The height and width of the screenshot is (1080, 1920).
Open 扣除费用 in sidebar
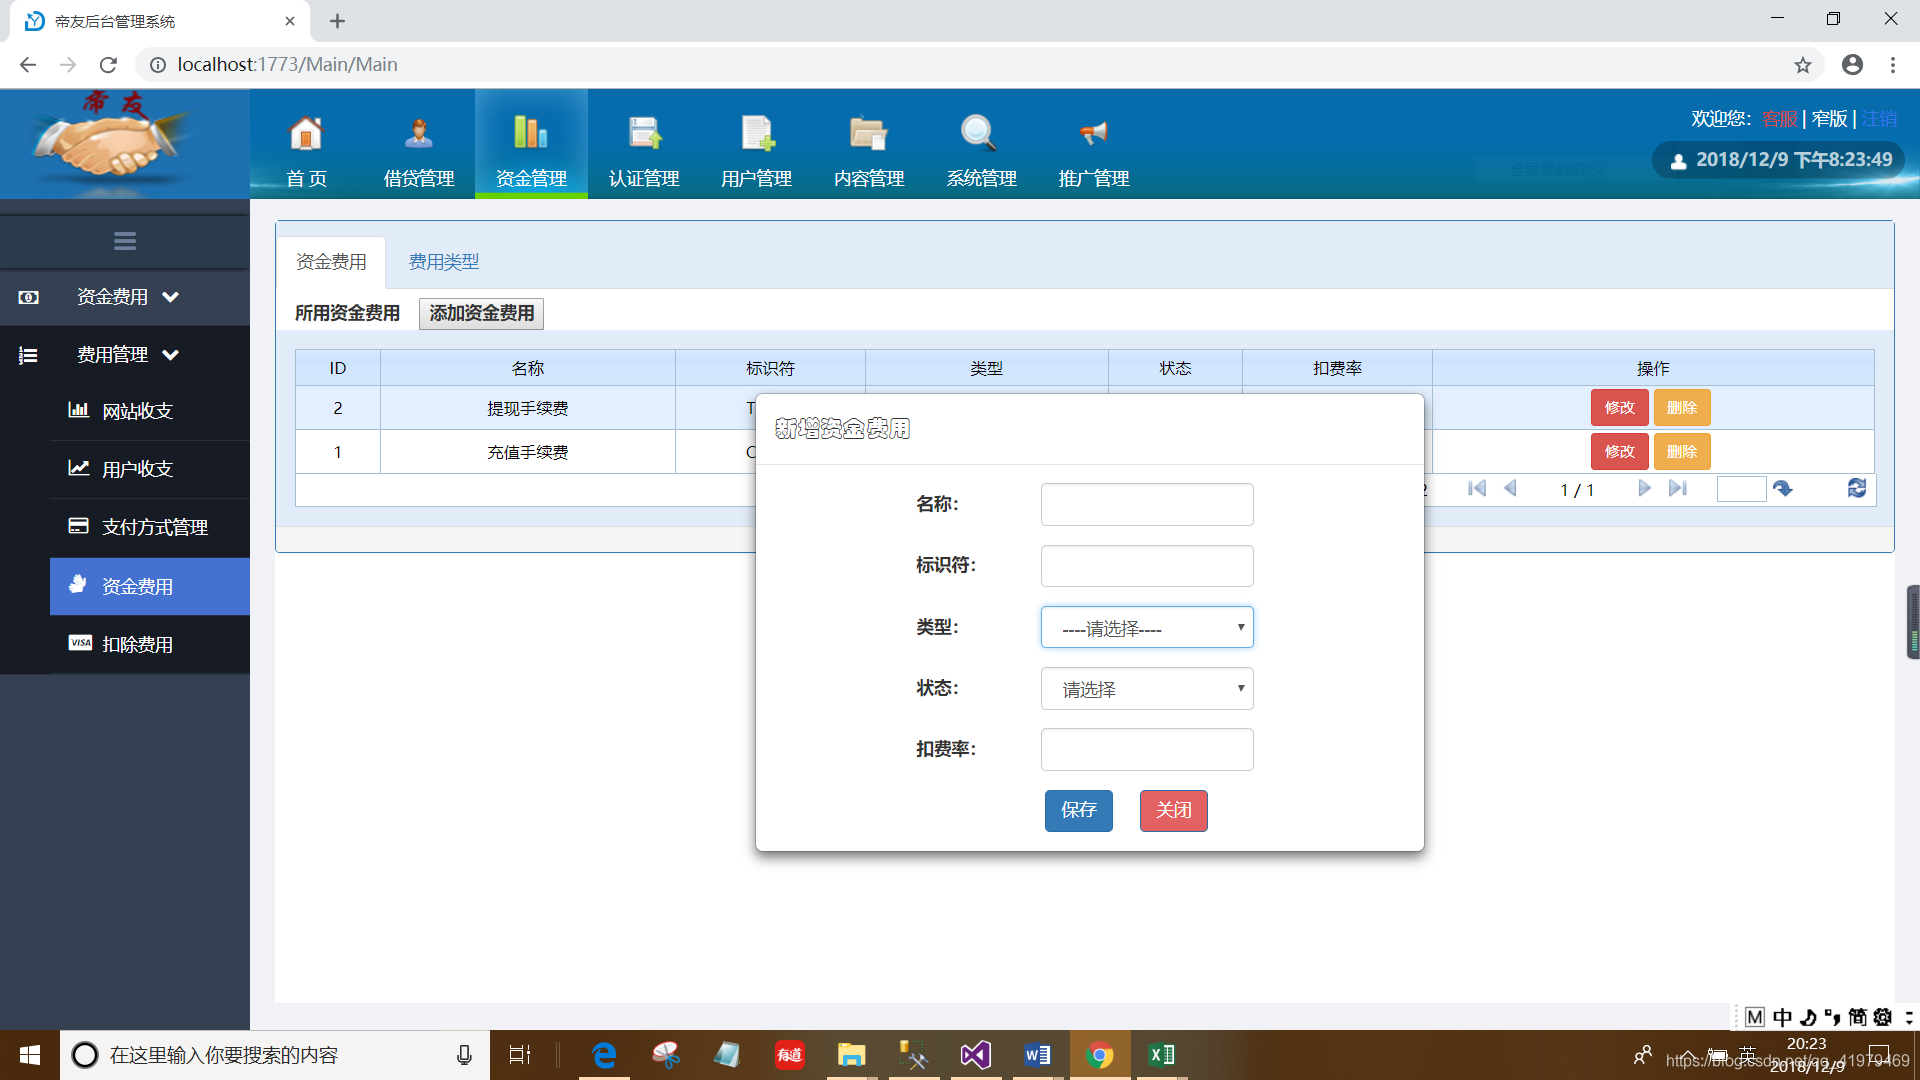click(x=150, y=645)
